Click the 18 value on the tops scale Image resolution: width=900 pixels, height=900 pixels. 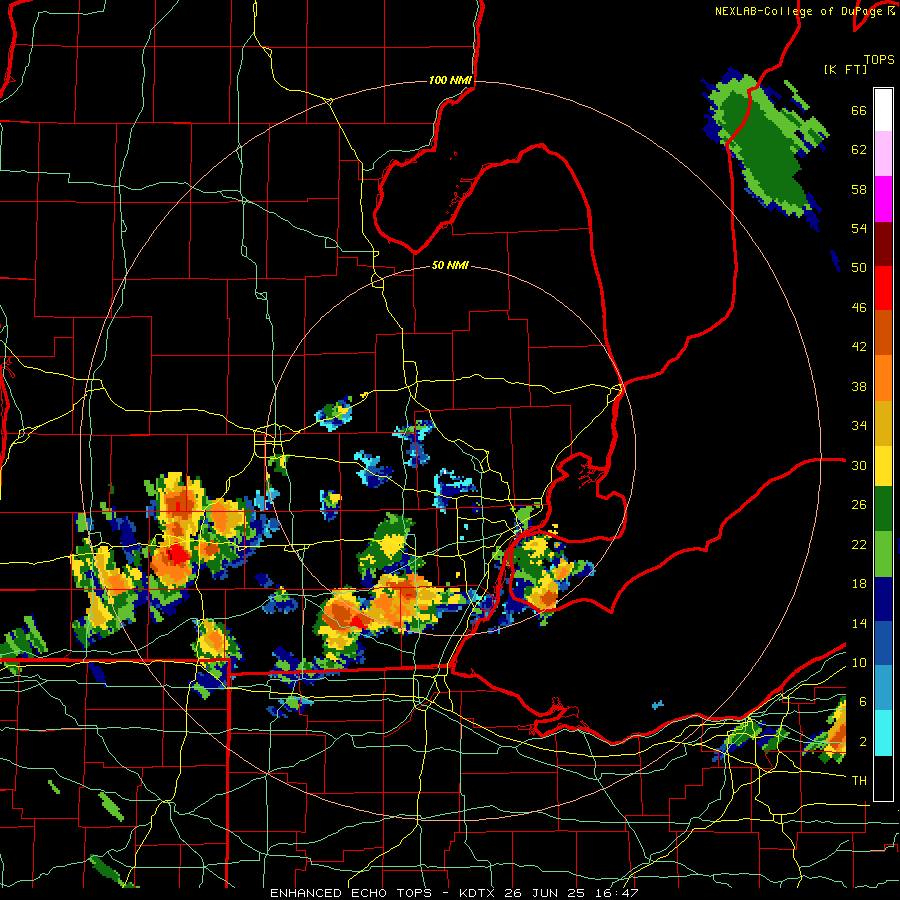[x=859, y=584]
